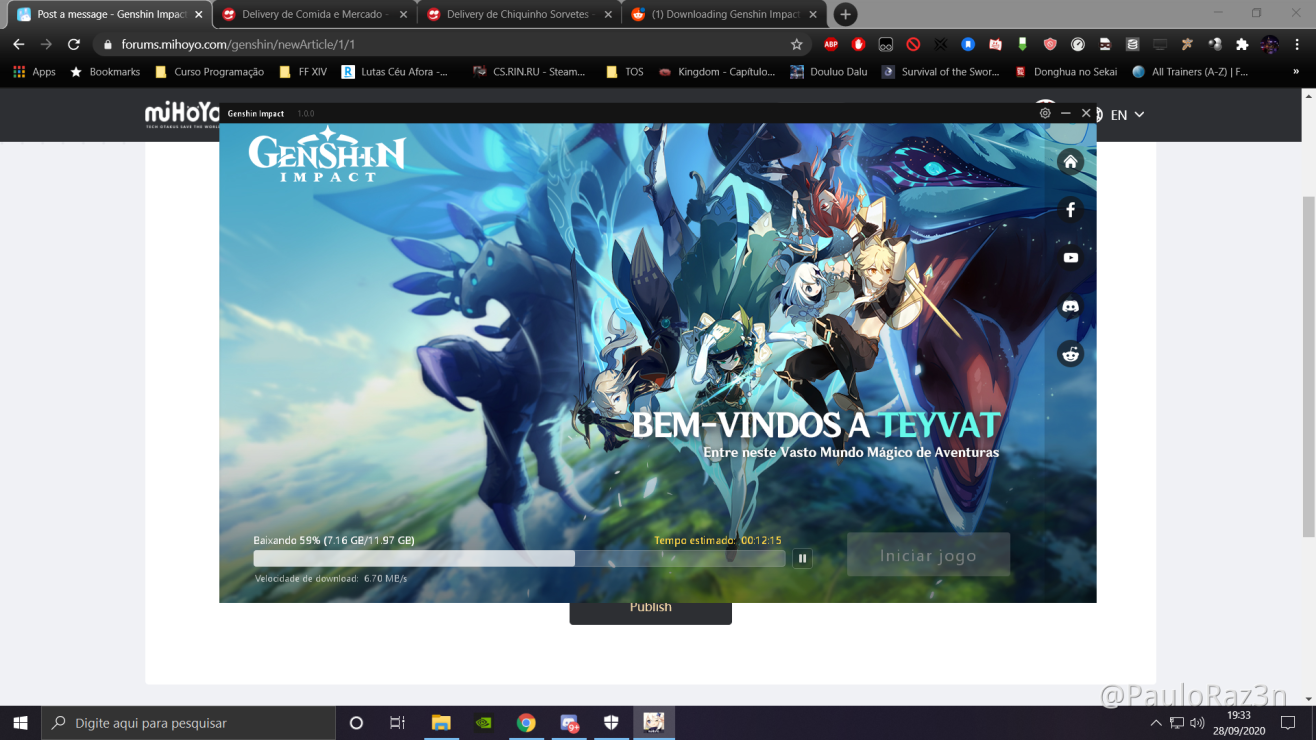
Task: Click the browser page vertical scrollbar
Action: click(1309, 367)
